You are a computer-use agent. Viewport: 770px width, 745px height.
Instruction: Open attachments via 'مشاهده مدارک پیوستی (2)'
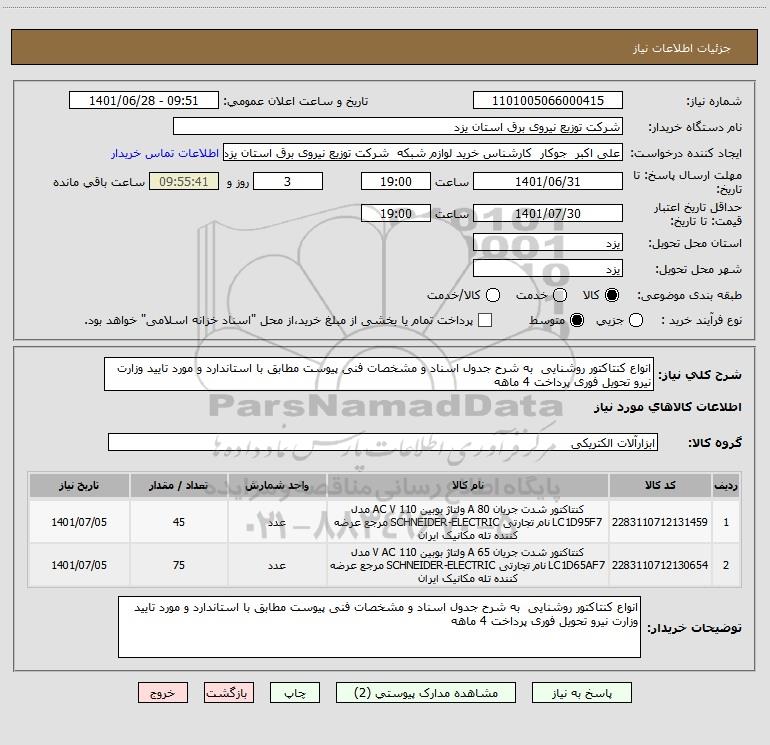pos(426,692)
